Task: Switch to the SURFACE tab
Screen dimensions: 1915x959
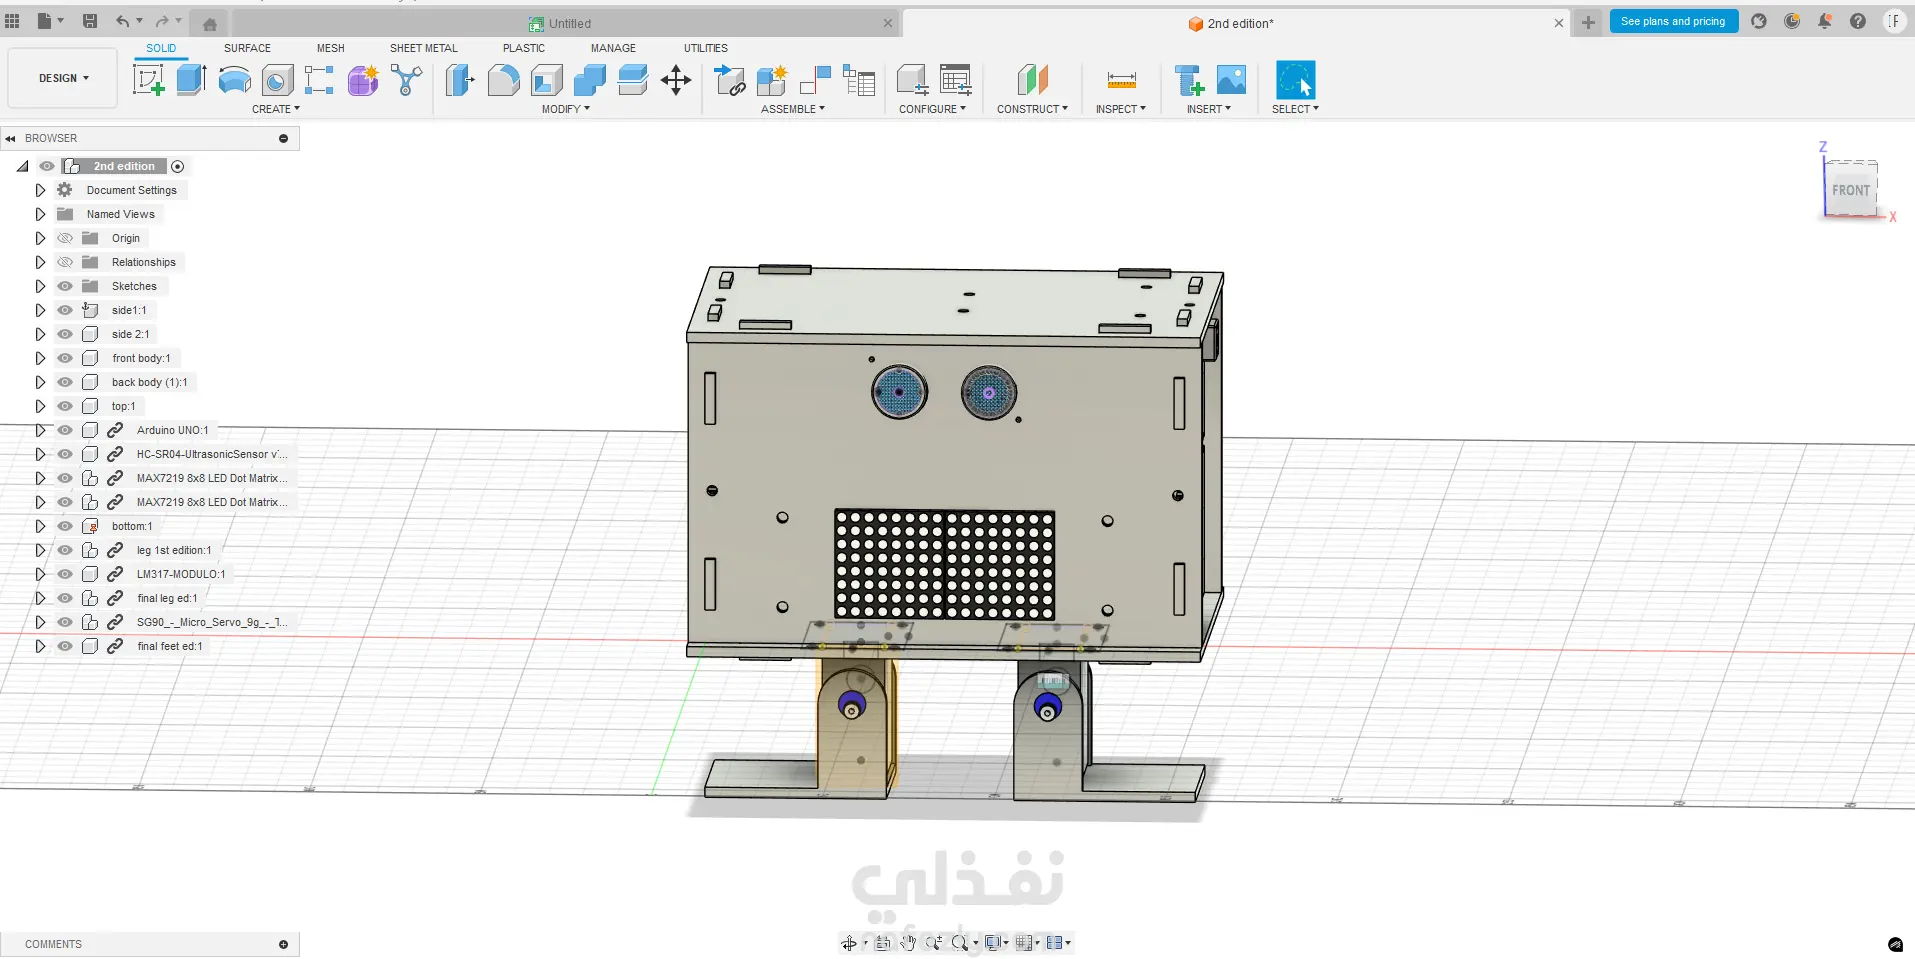Action: (247, 48)
